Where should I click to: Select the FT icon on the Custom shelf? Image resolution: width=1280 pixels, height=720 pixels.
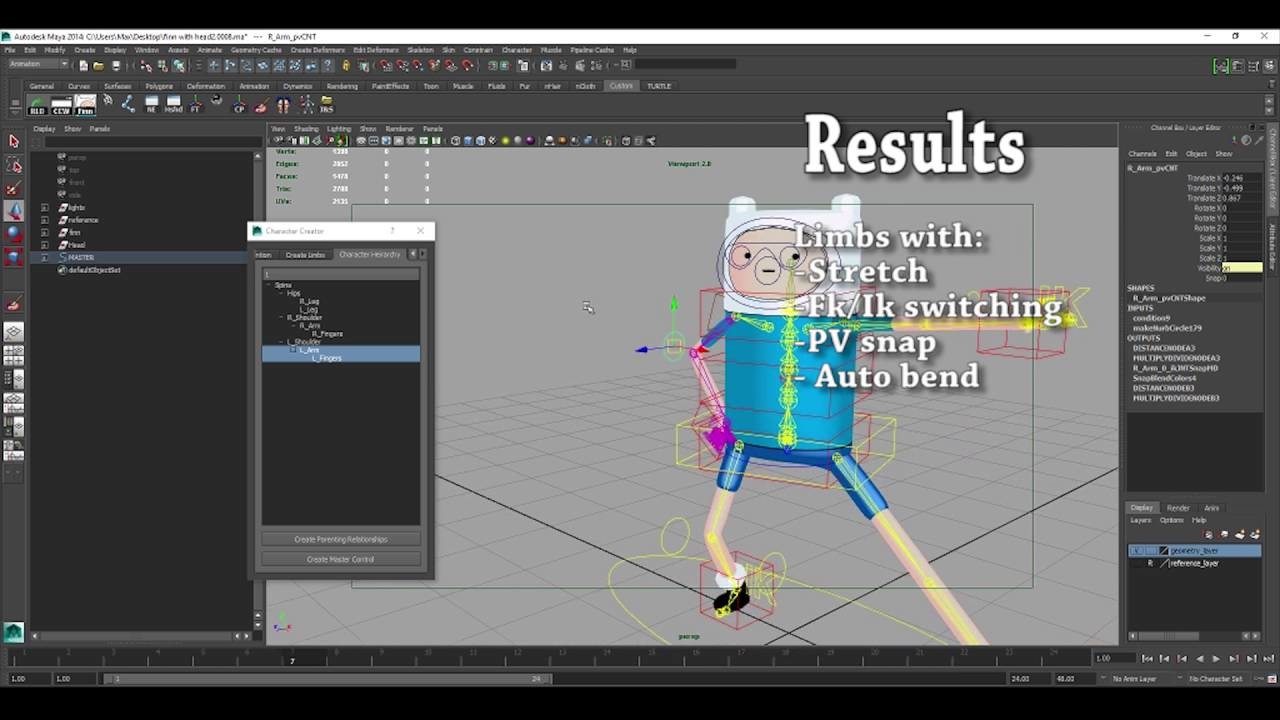pyautogui.click(x=196, y=106)
